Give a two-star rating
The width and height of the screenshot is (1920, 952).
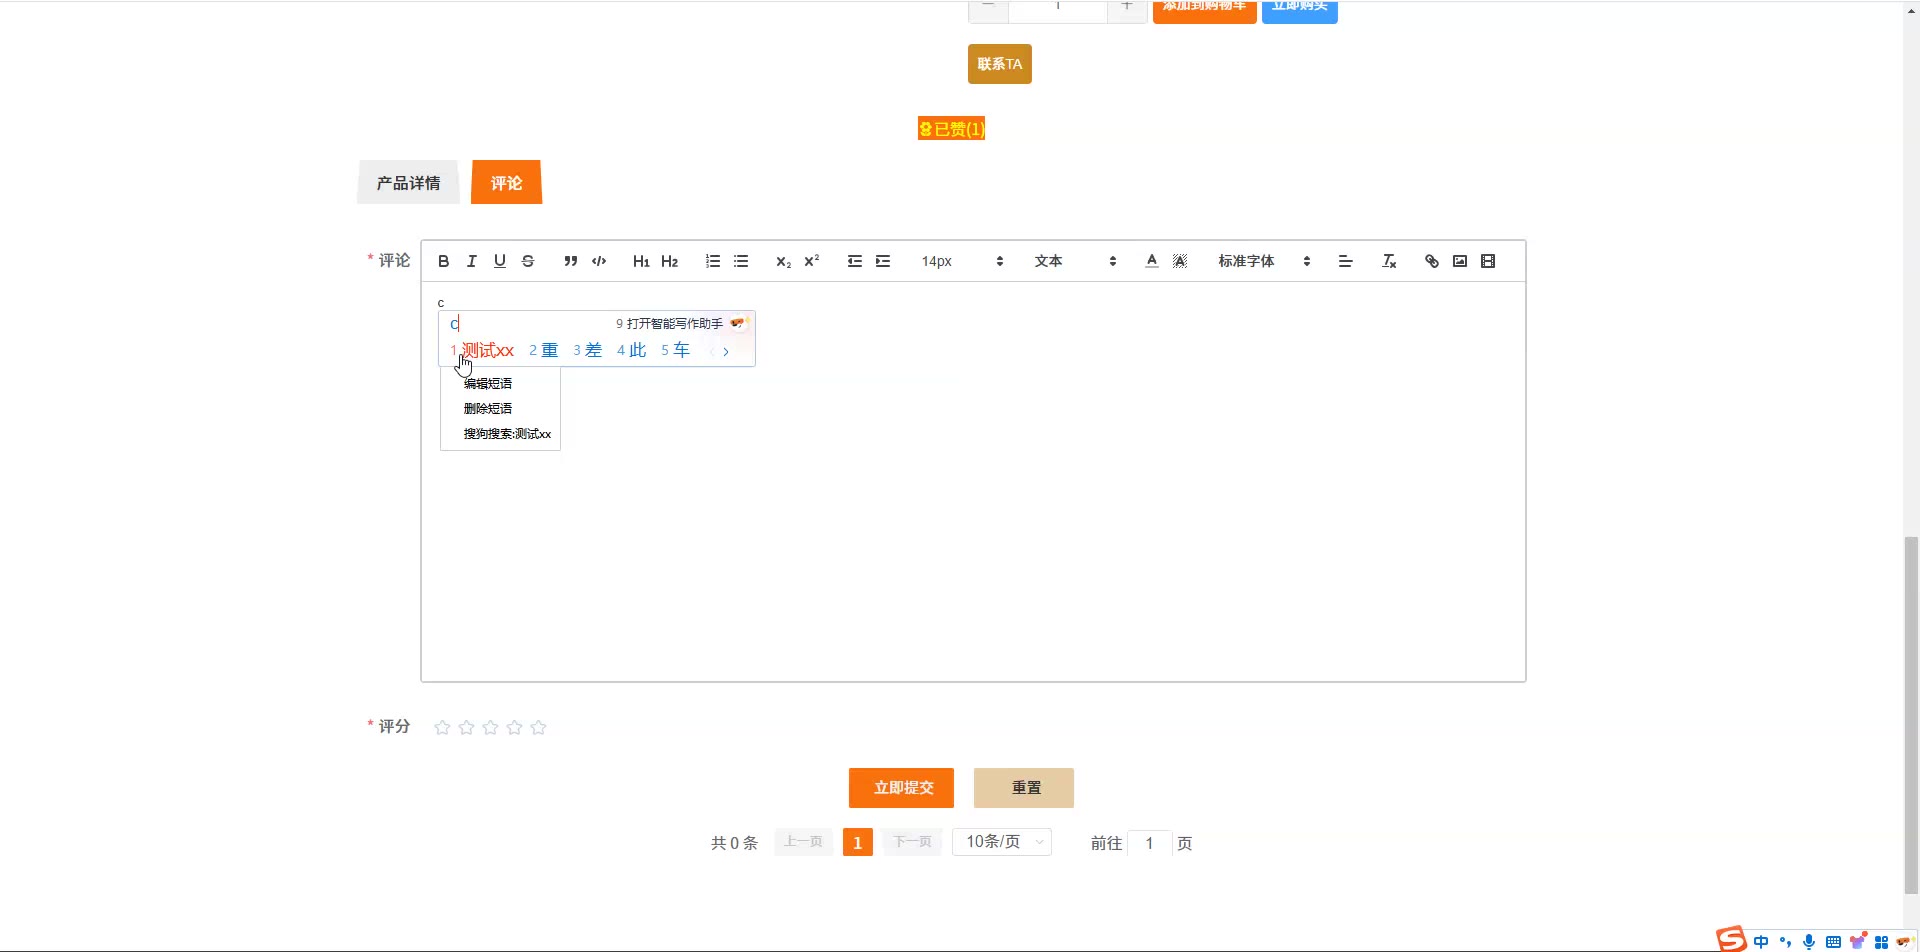466,727
